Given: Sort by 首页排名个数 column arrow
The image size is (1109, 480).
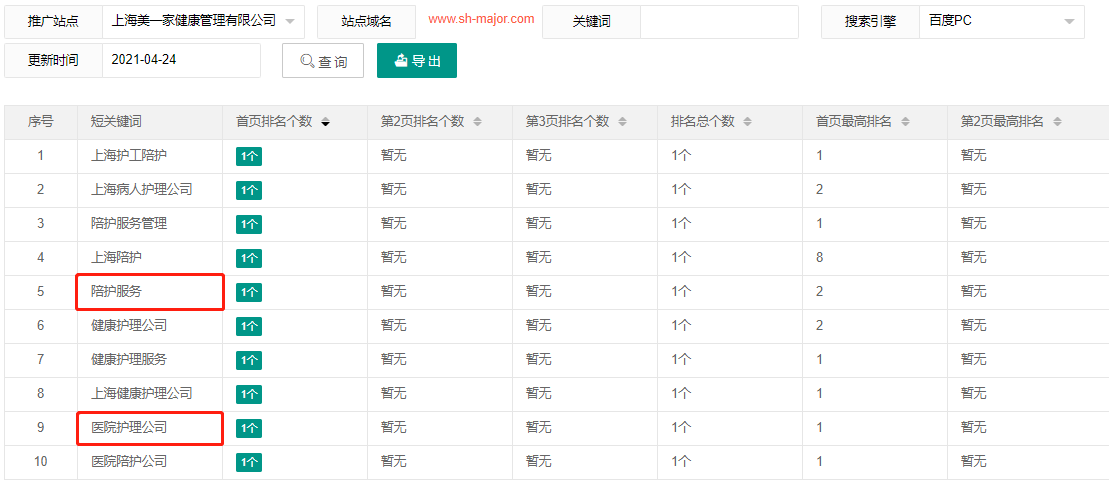Looking at the screenshot, I should [x=325, y=122].
